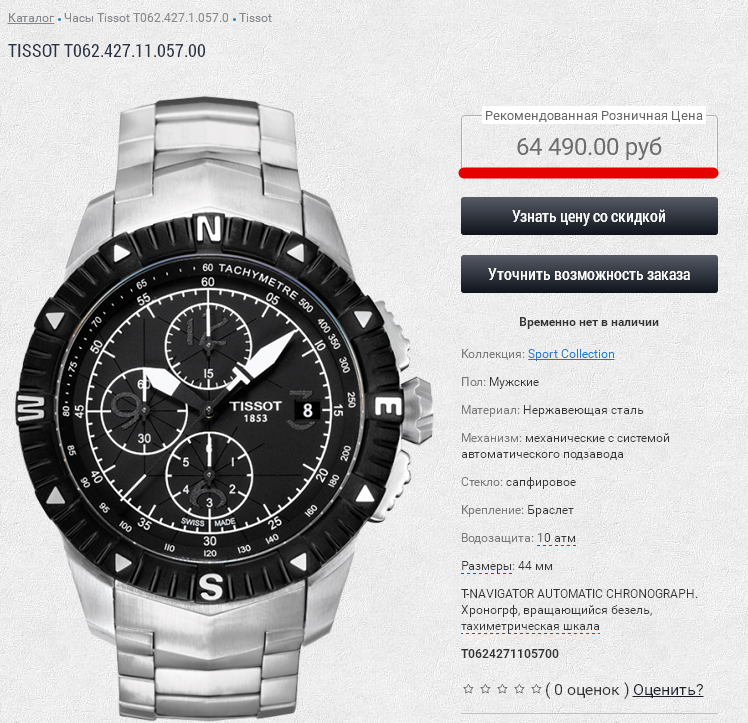
Task: Click the Размеры dotted label
Action: pyautogui.click(x=487, y=566)
